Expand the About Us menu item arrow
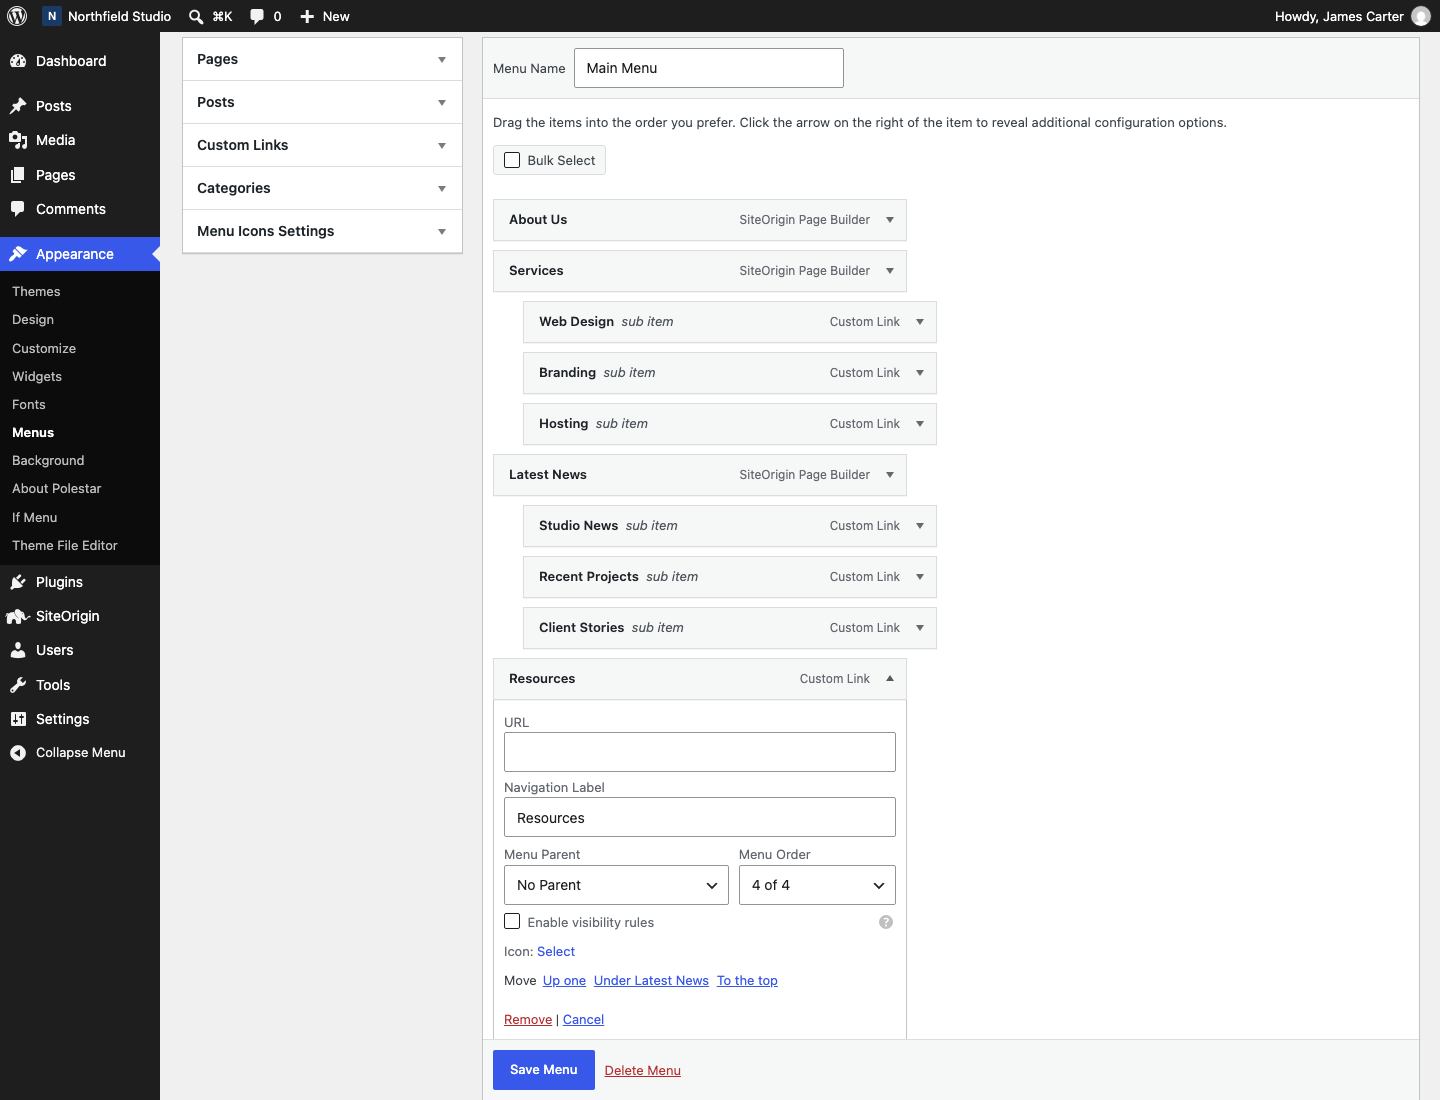1440x1100 pixels. 890,220
